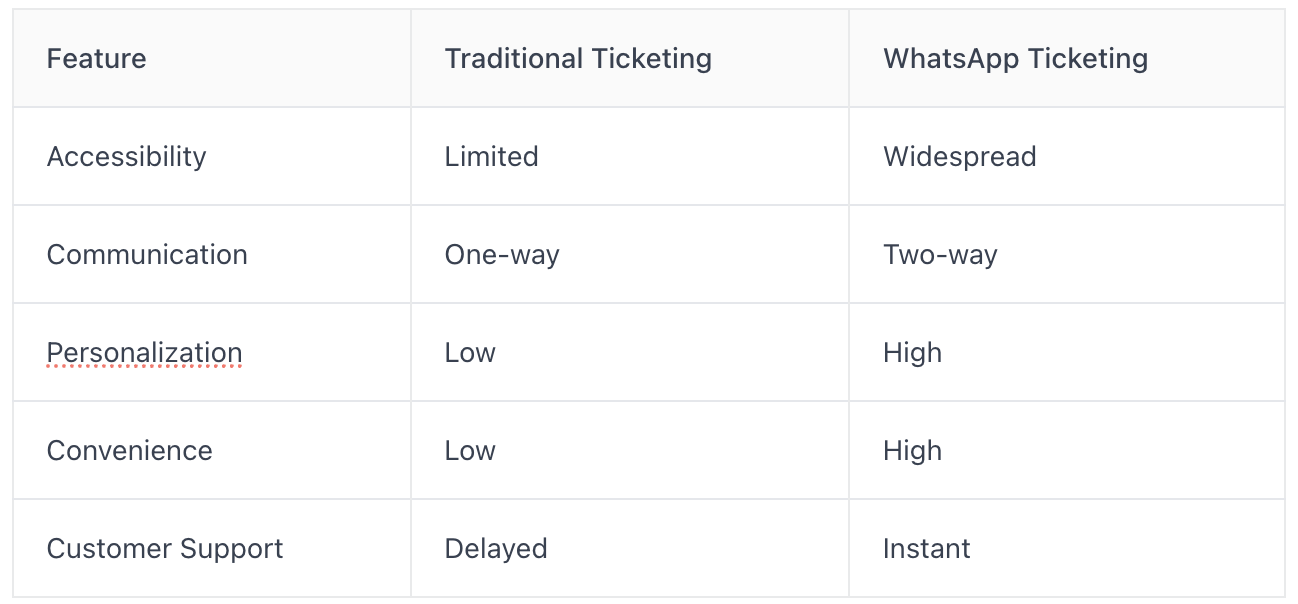This screenshot has height=604, width=1298.
Task: Select the One-way cell
Action: point(502,255)
